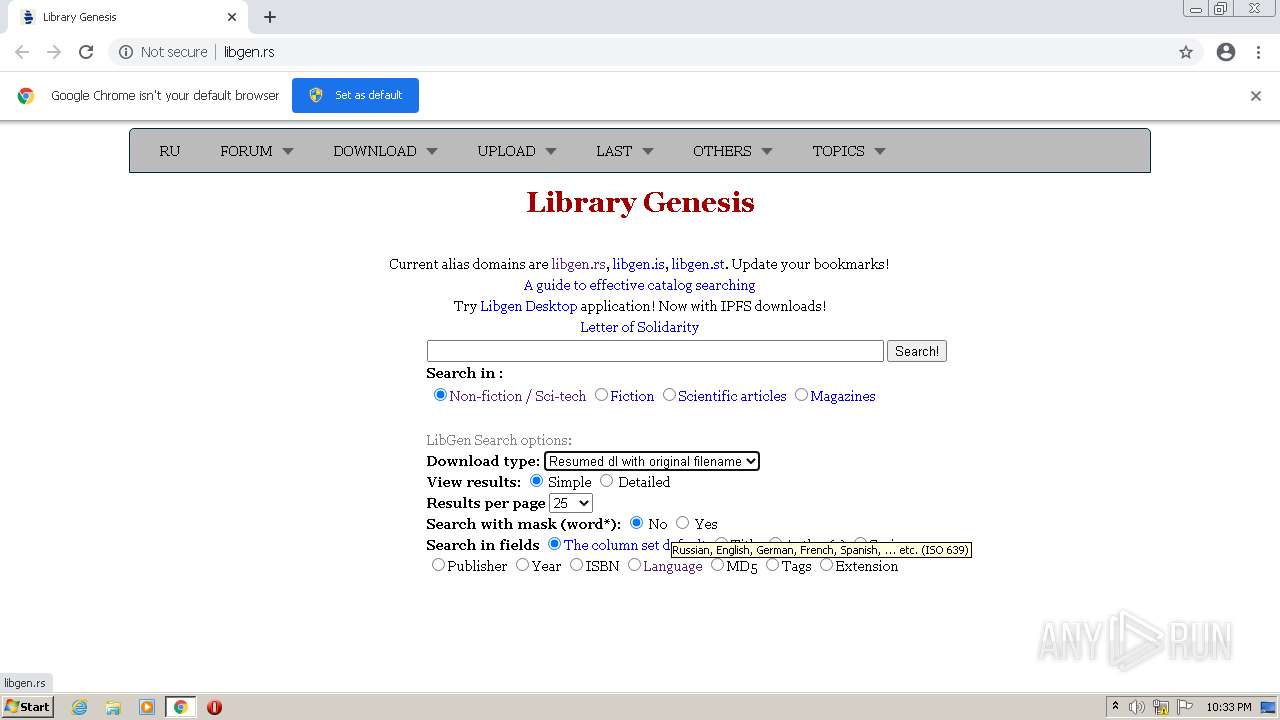Select the Magazines radio button

pyautogui.click(x=801, y=395)
